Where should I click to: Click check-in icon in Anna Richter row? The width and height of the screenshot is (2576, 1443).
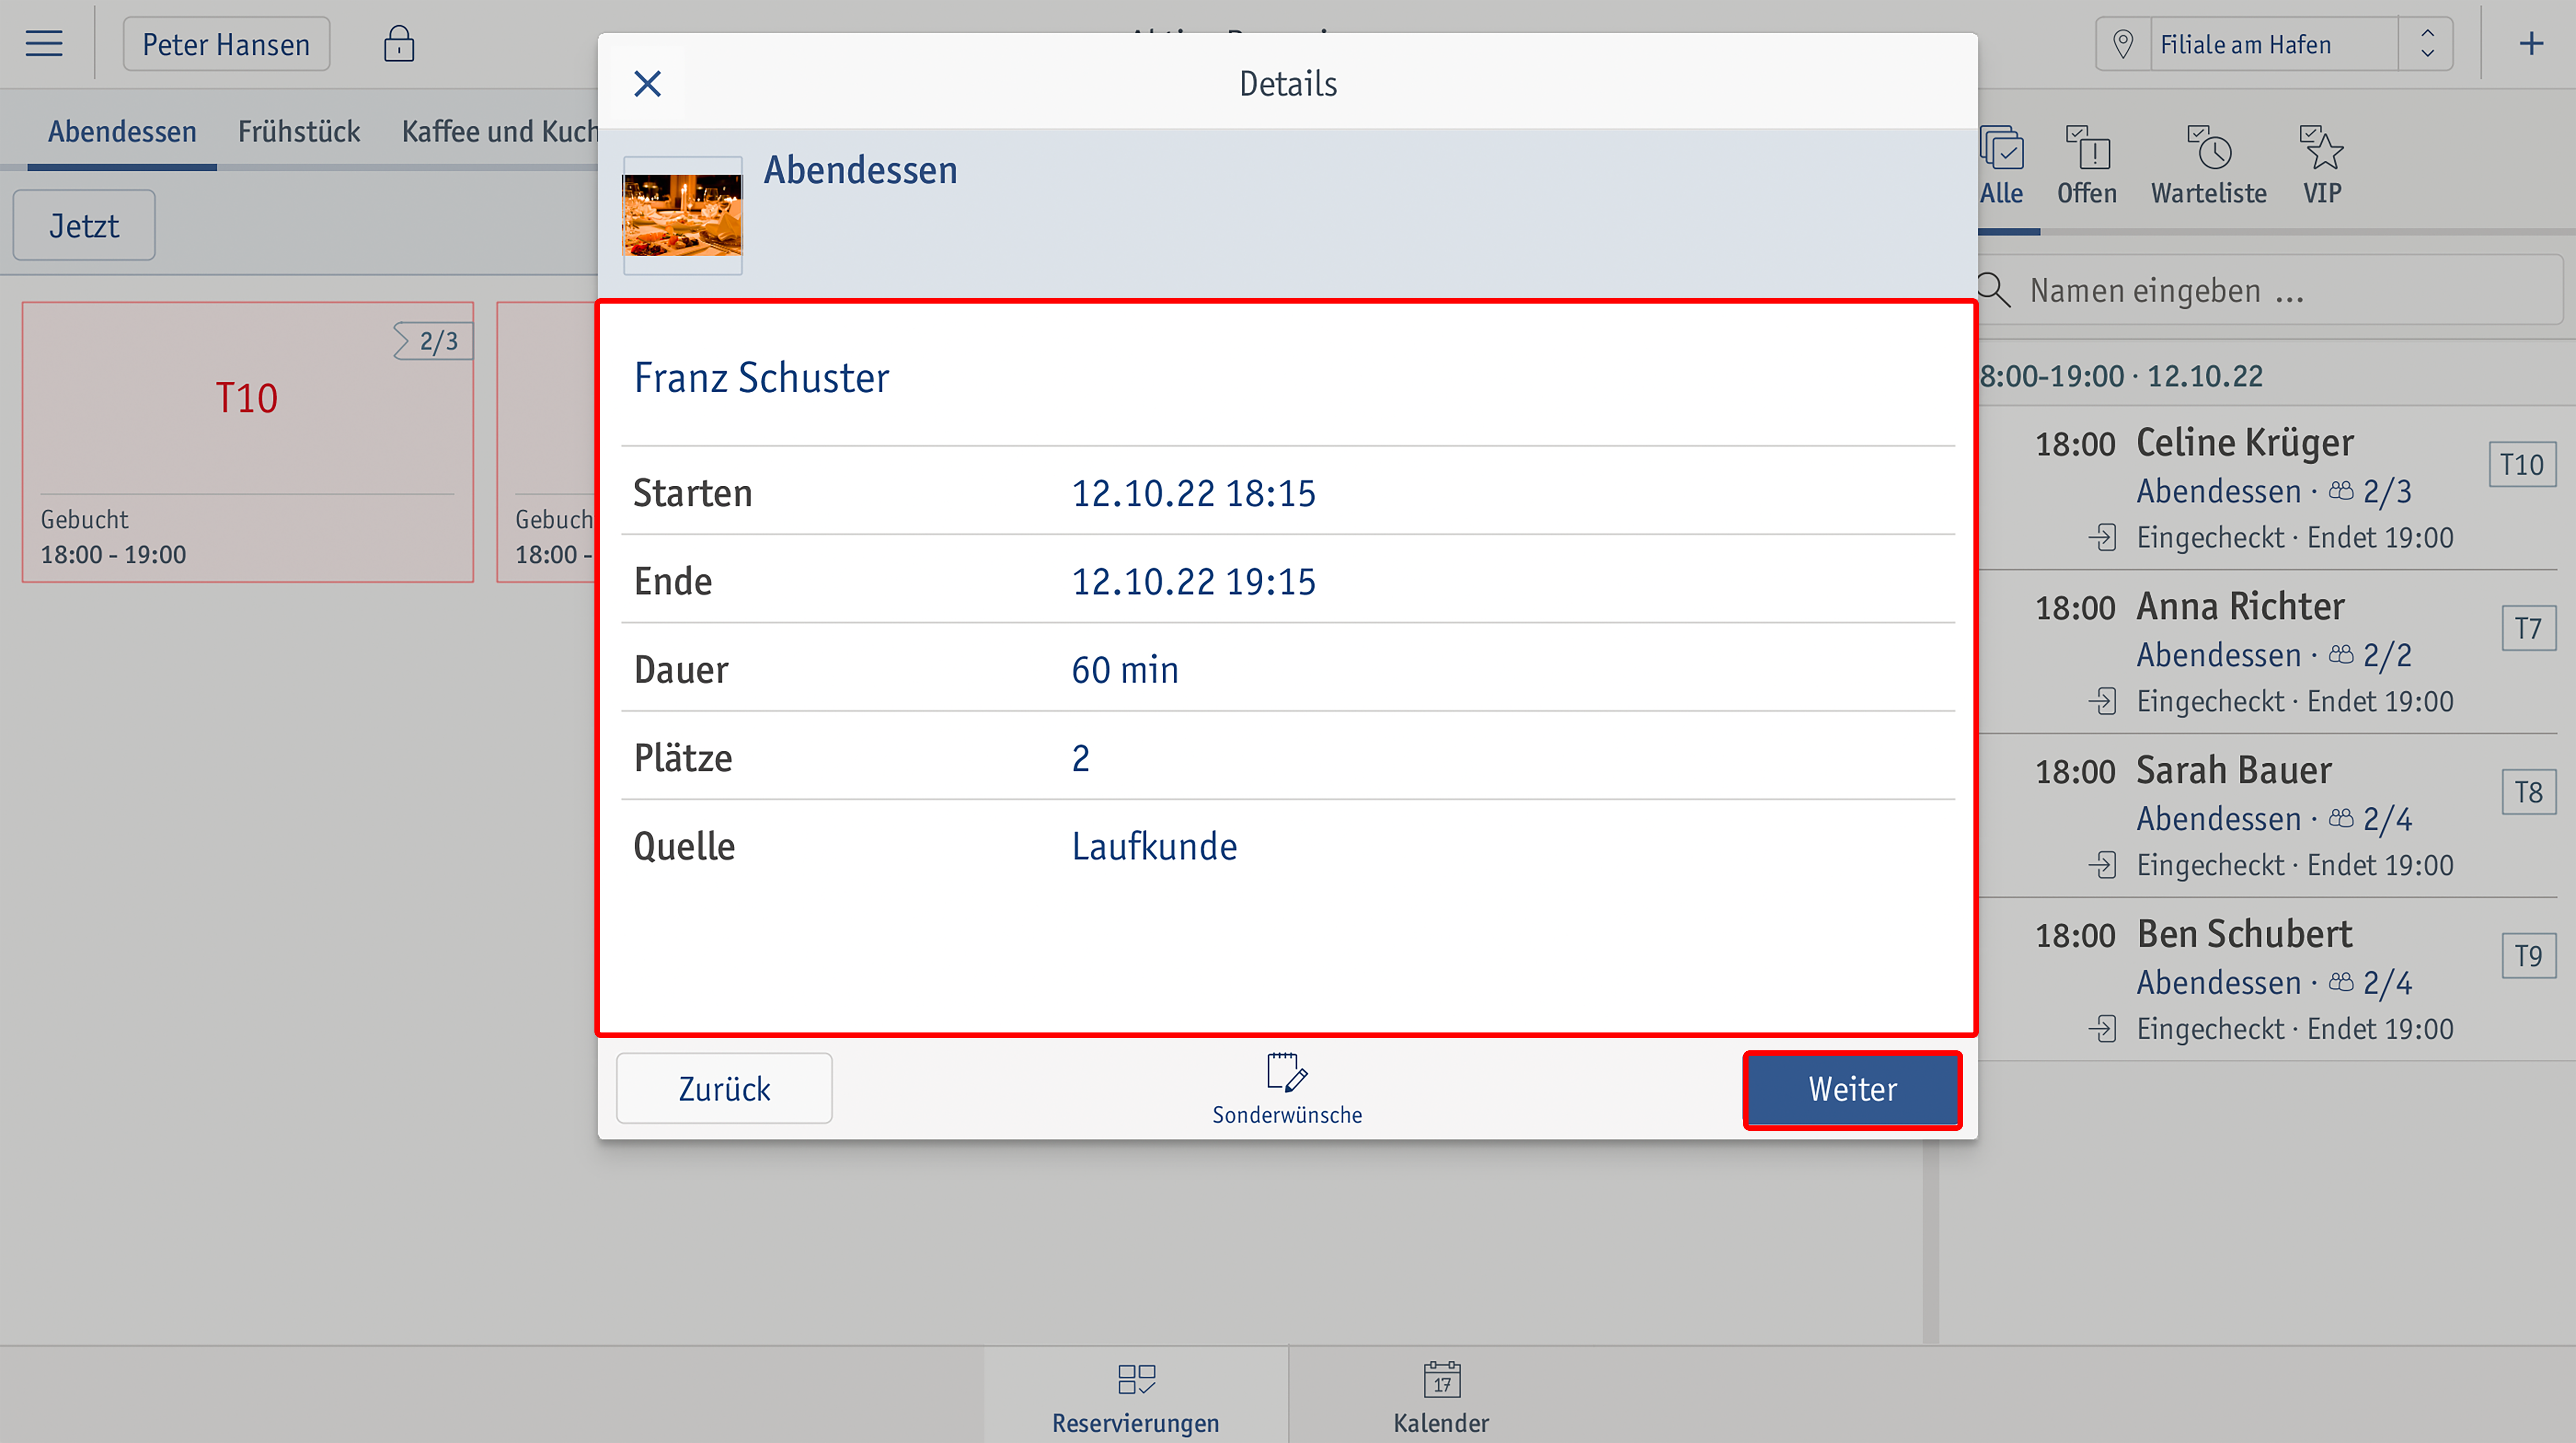coord(2103,702)
